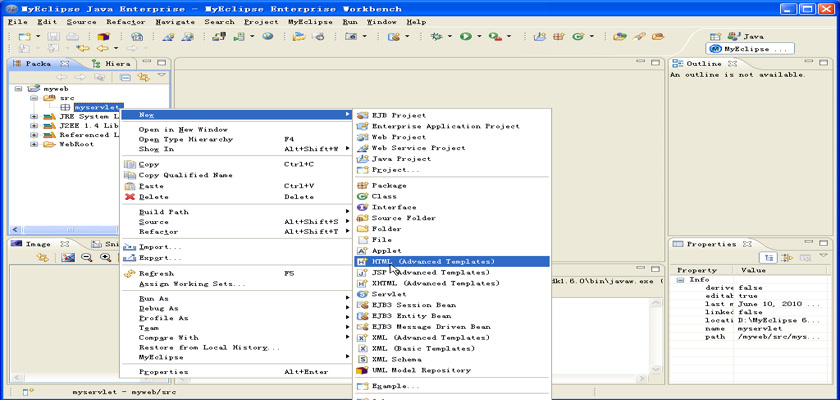Minimize the Outline panel
The image size is (840, 400).
(810, 63)
